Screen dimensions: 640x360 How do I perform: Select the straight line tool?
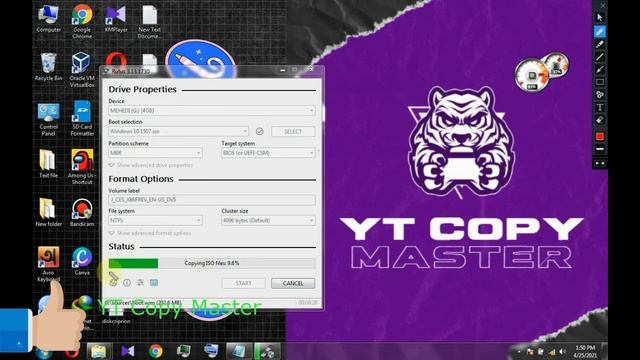(x=600, y=57)
